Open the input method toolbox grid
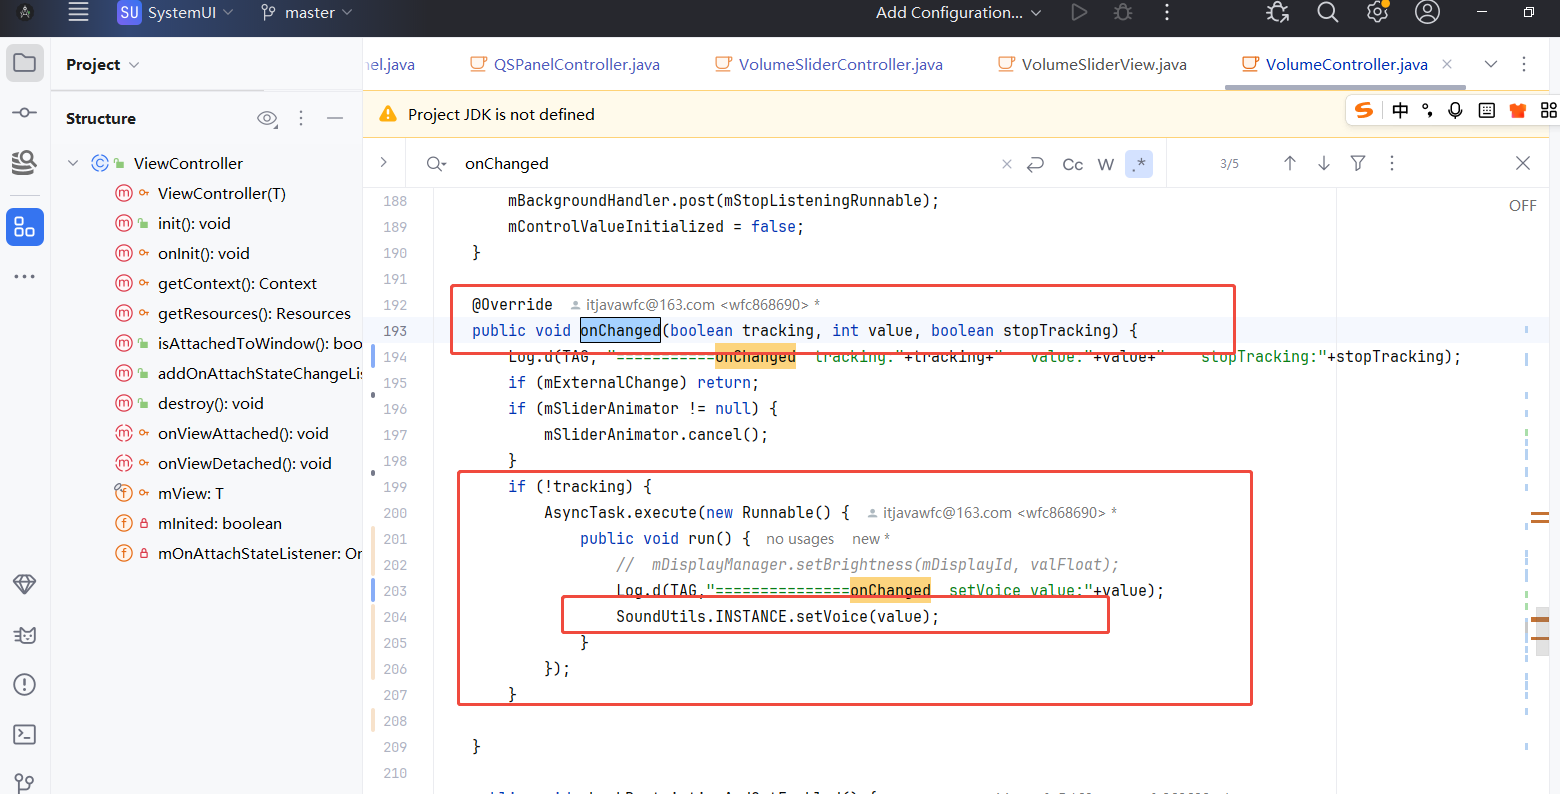This screenshot has width=1560, height=794. pyautogui.click(x=1549, y=110)
